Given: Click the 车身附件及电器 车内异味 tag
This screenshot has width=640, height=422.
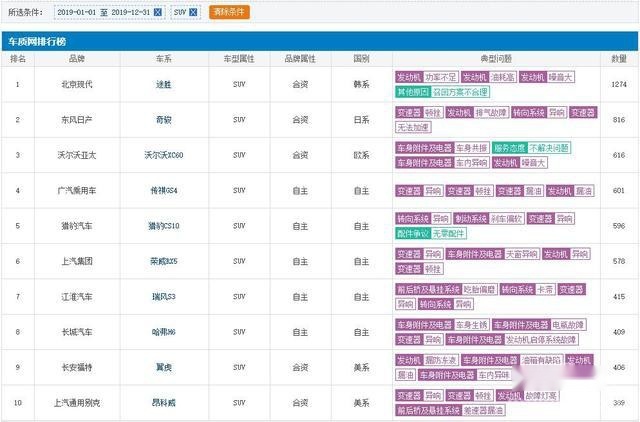Looking at the screenshot, I should point(465,375).
